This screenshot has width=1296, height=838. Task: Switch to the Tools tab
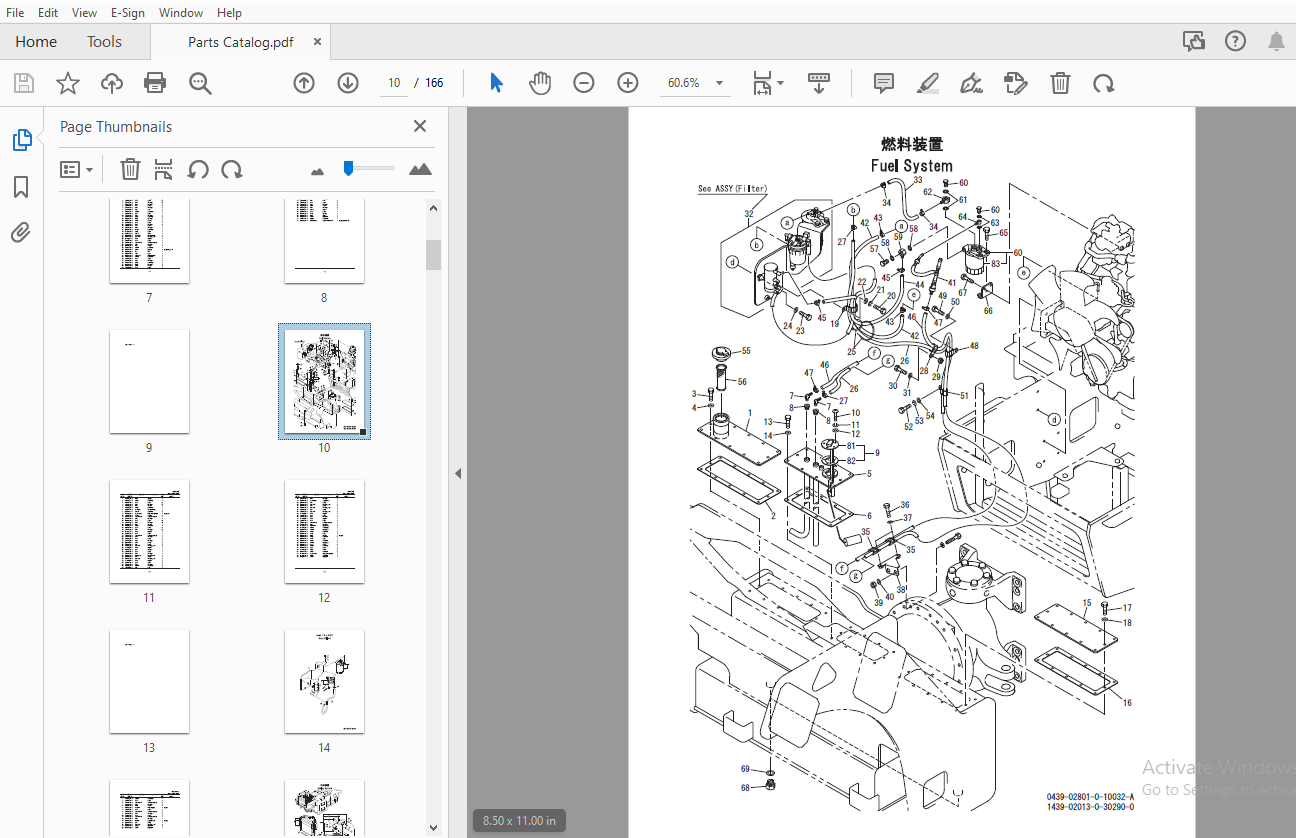click(104, 42)
